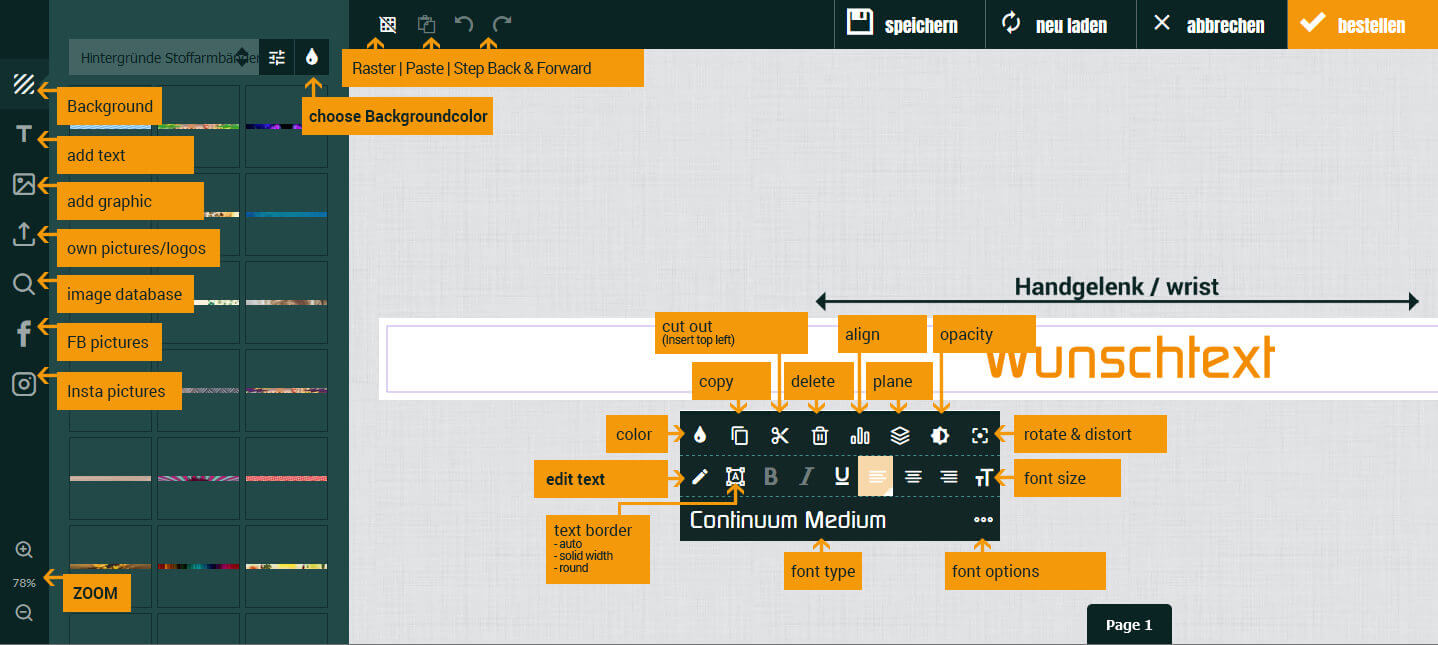Viewport: 1438px width, 645px height.
Task: Toggle italic formatting
Action: coord(806,477)
